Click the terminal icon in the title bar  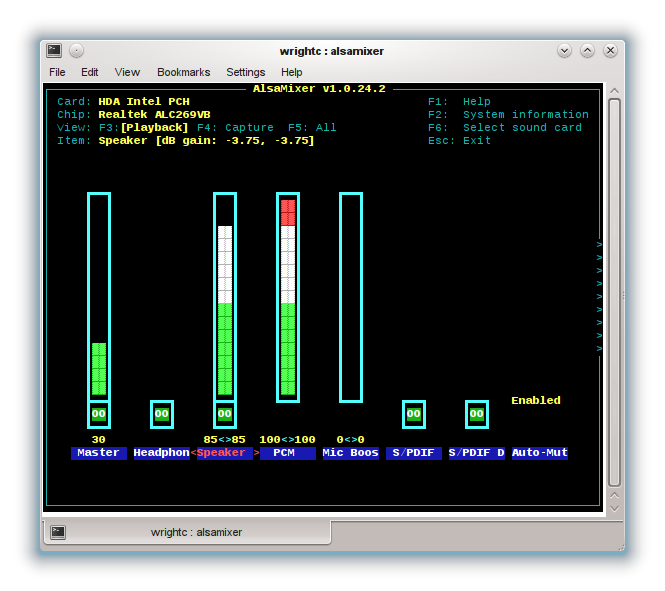(54, 51)
